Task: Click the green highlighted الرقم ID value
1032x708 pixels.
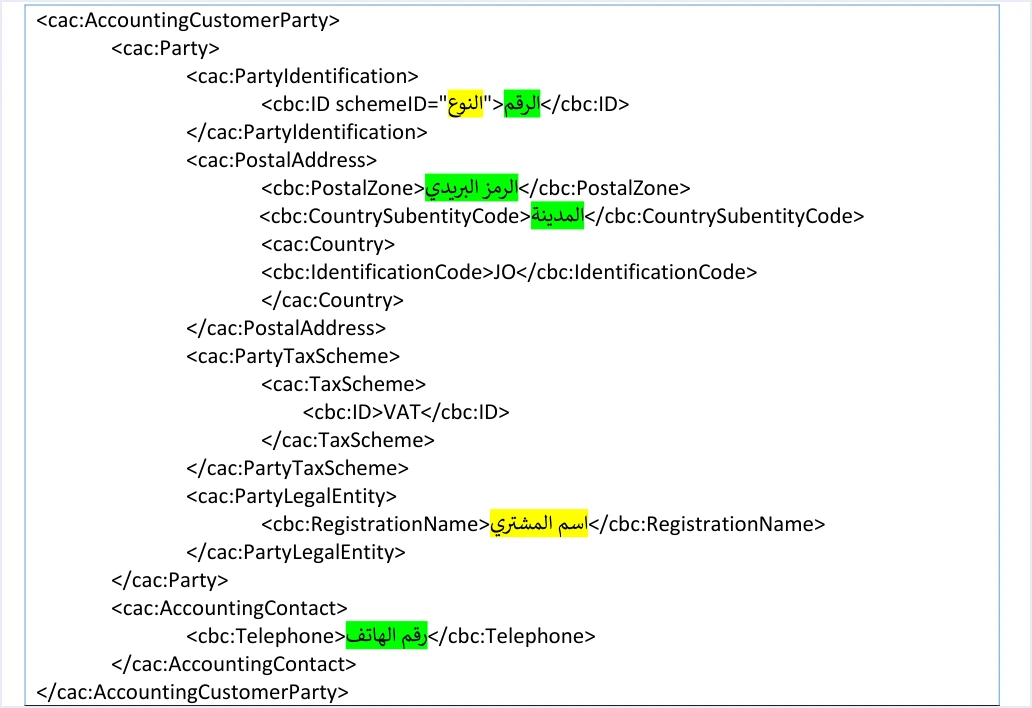Action: pyautogui.click(x=522, y=104)
